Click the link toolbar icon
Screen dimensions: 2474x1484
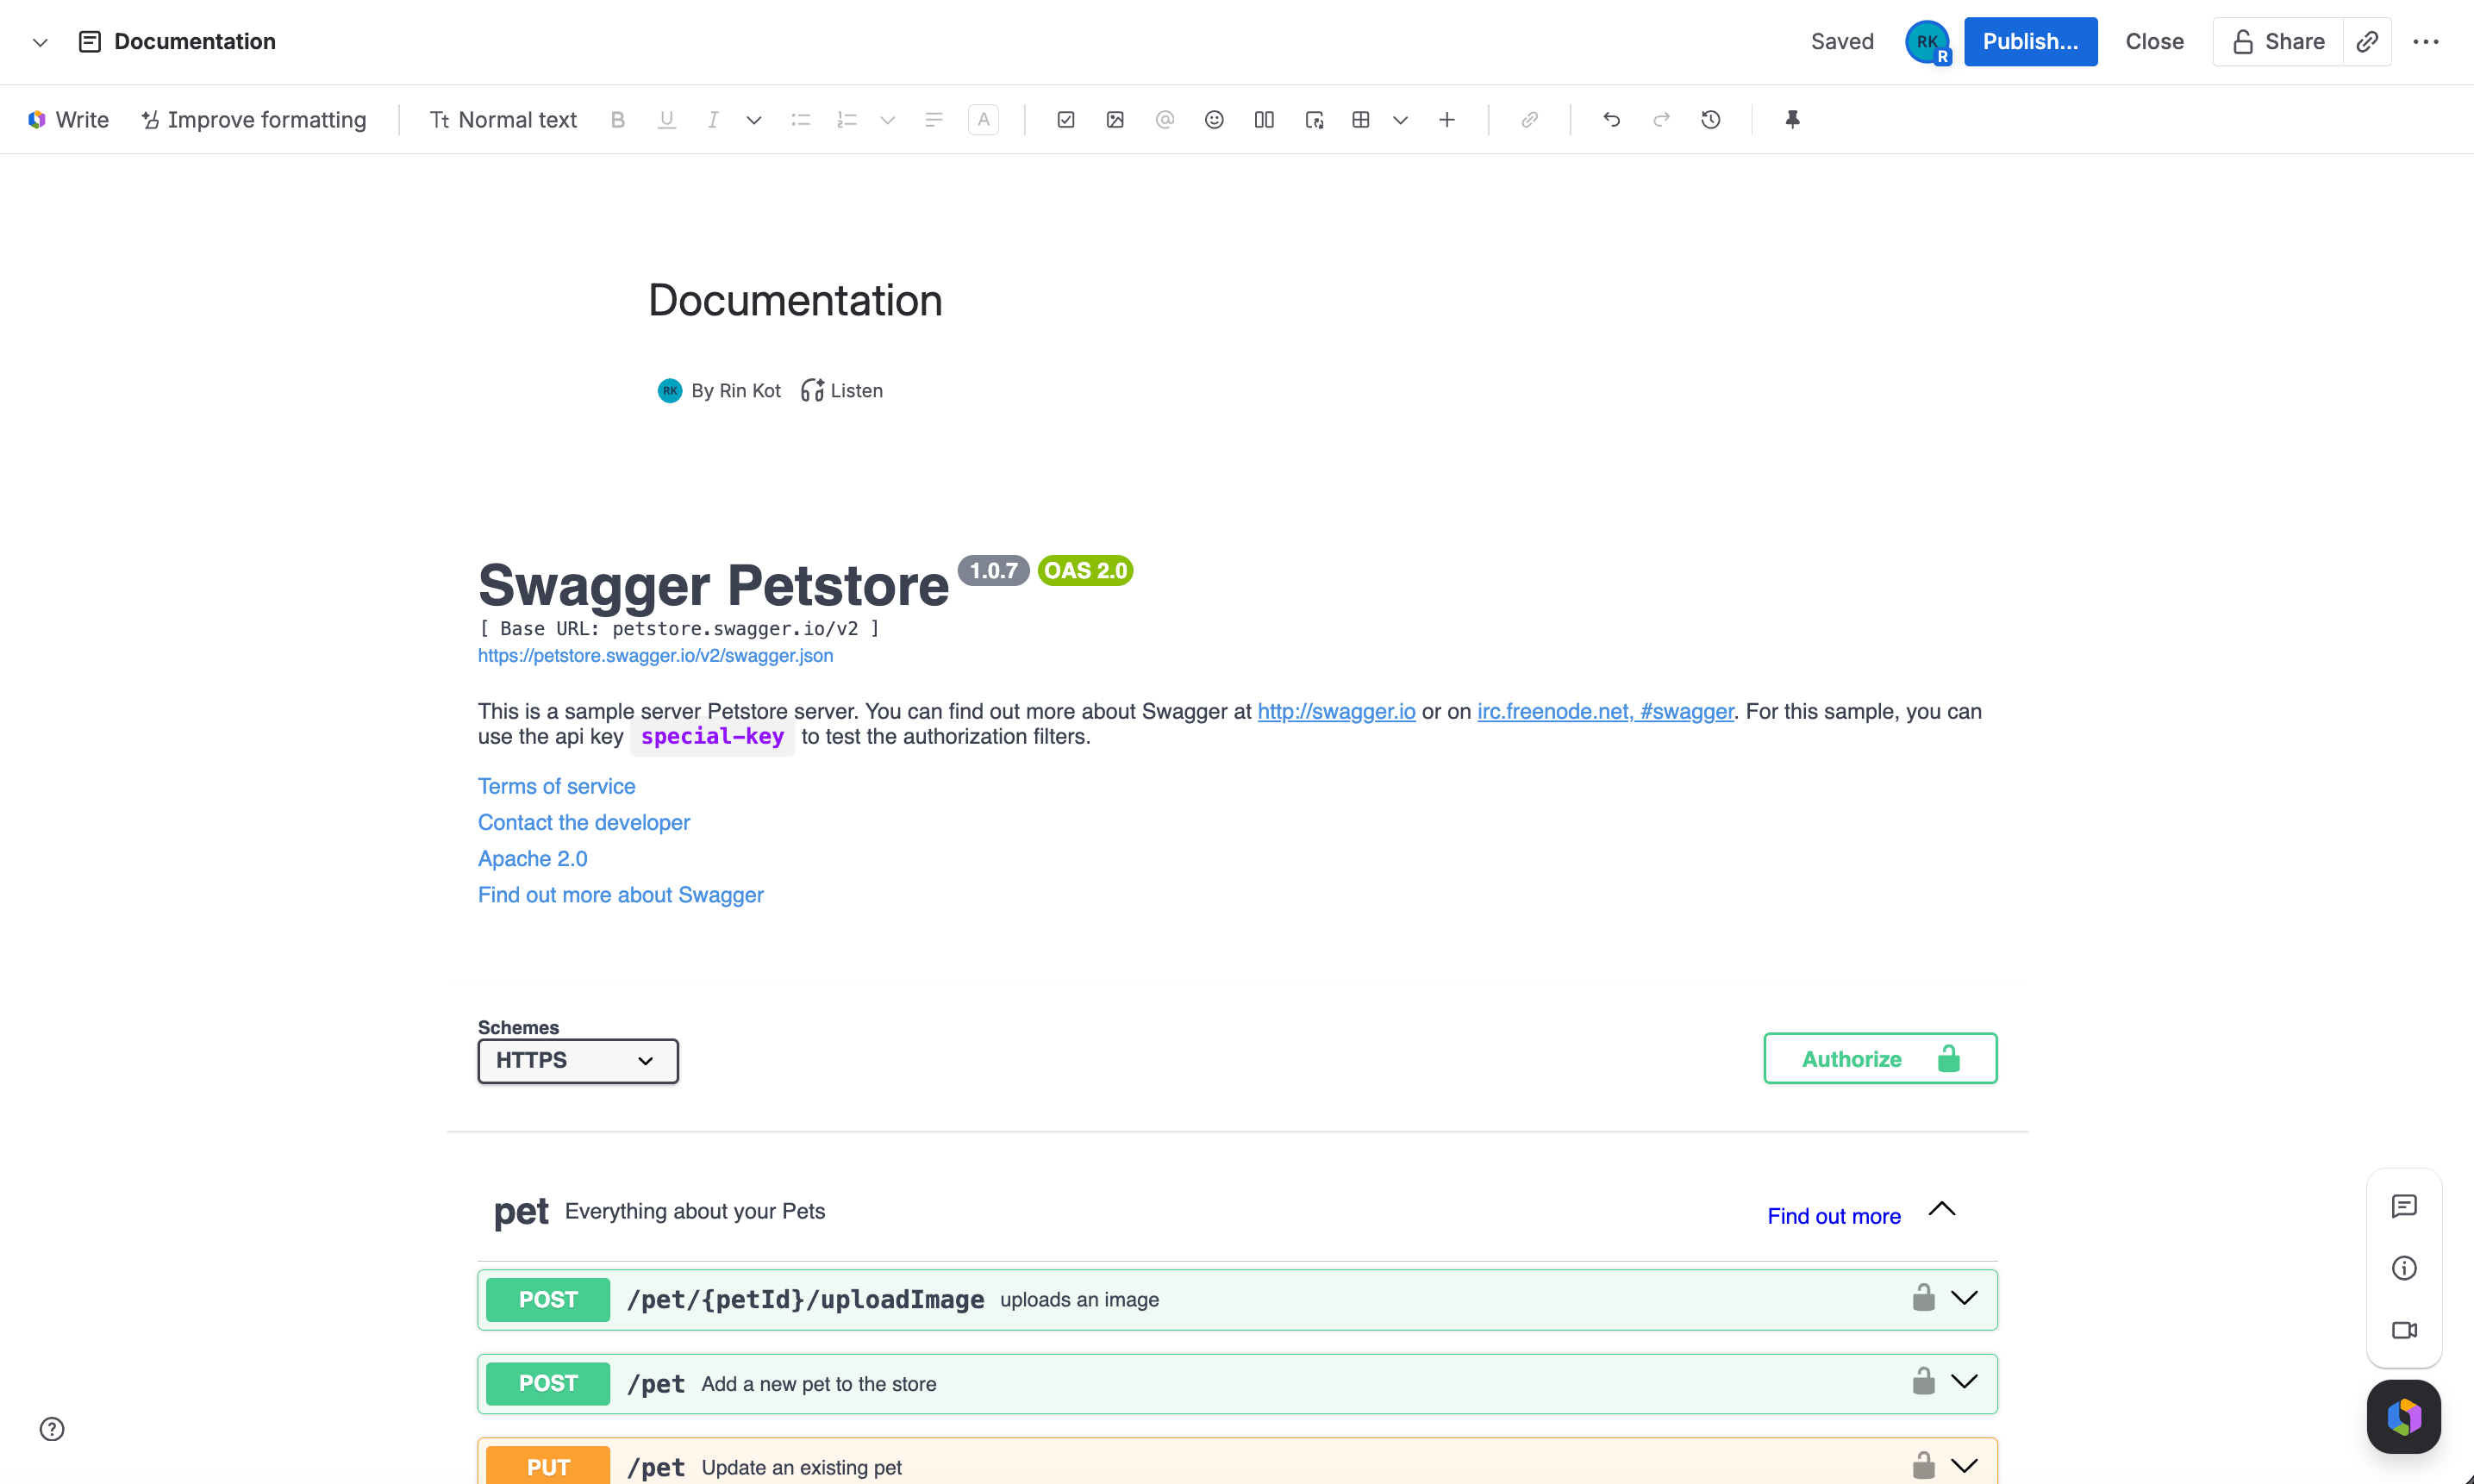(1529, 120)
